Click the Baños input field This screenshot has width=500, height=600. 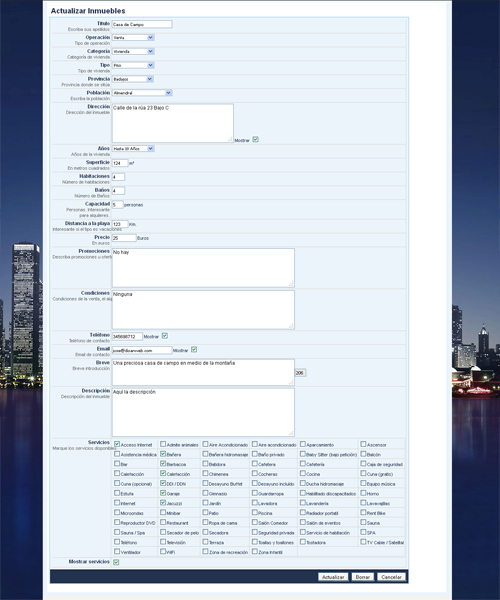coord(118,191)
